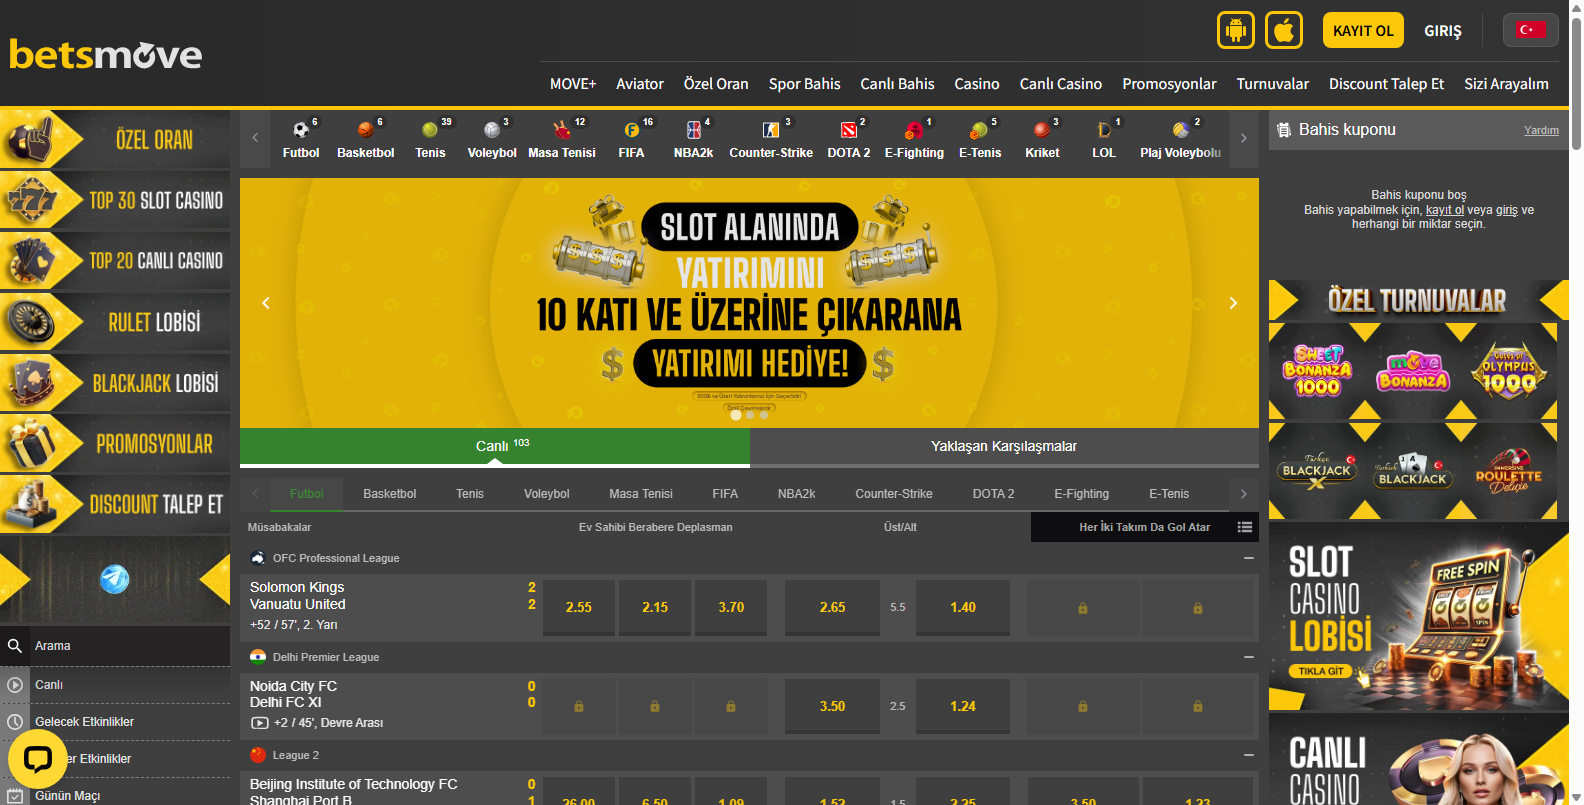Image resolution: width=1584 pixels, height=805 pixels.
Task: Go to next banner slide
Action: (x=1233, y=303)
